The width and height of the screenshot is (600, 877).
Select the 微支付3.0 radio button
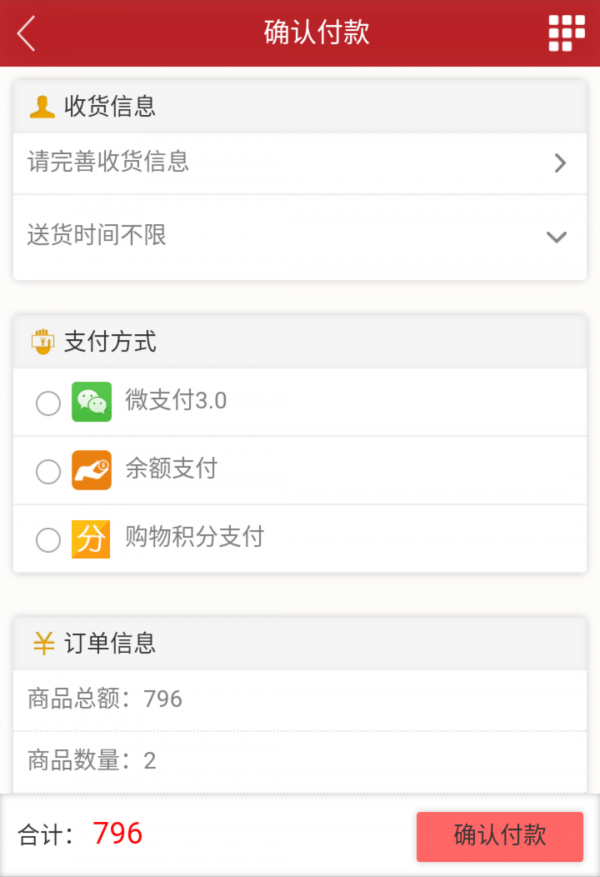[x=48, y=403]
